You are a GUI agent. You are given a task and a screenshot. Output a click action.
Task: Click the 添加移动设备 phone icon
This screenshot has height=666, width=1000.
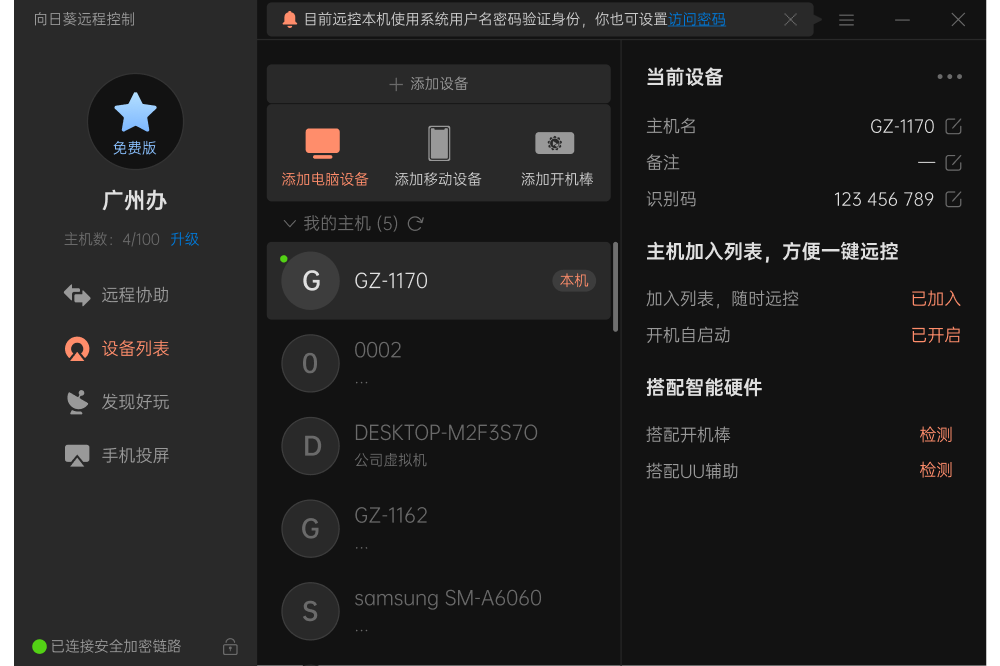[x=438, y=143]
